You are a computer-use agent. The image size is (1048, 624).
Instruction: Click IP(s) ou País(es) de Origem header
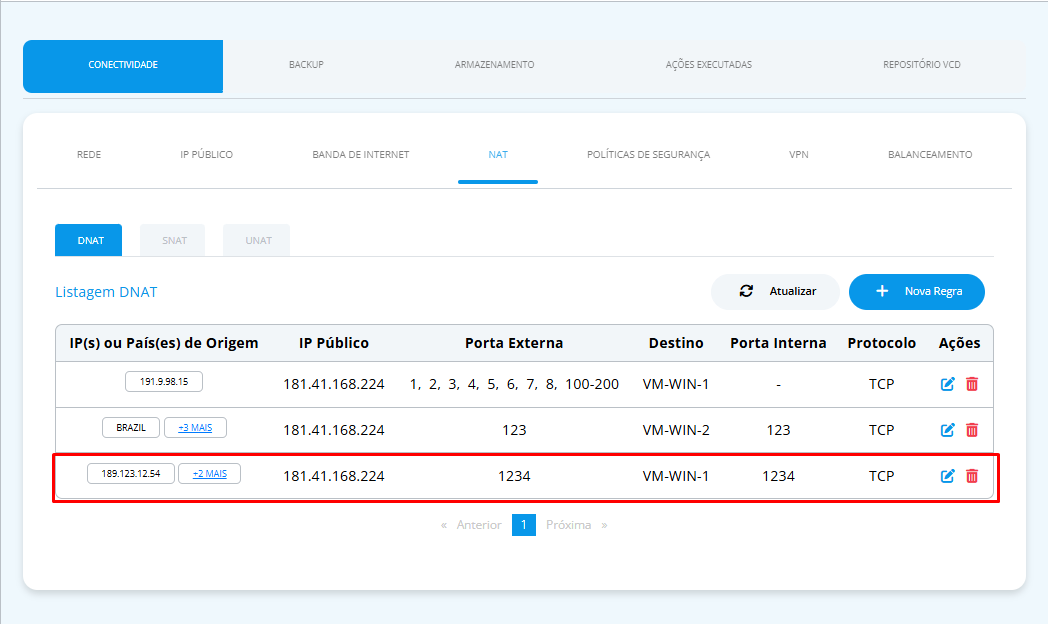(x=164, y=343)
